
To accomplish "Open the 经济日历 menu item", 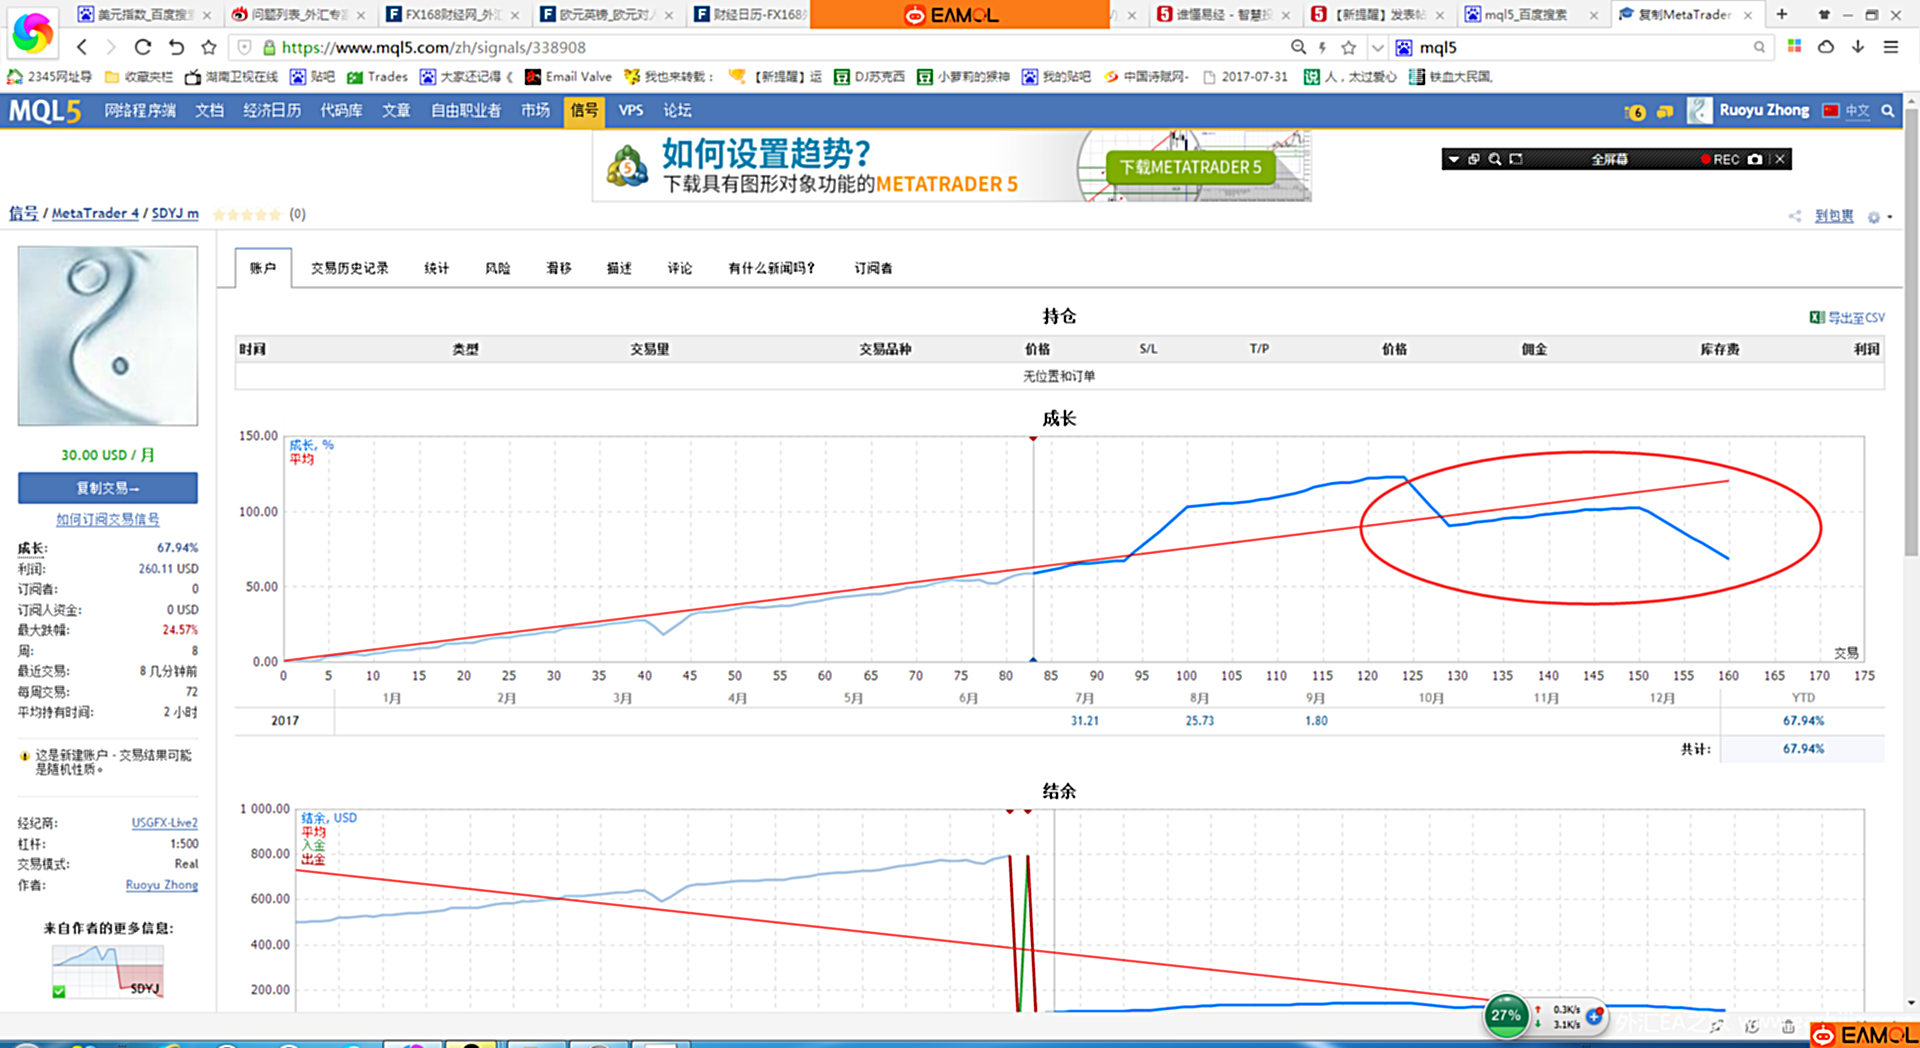I will click(272, 111).
